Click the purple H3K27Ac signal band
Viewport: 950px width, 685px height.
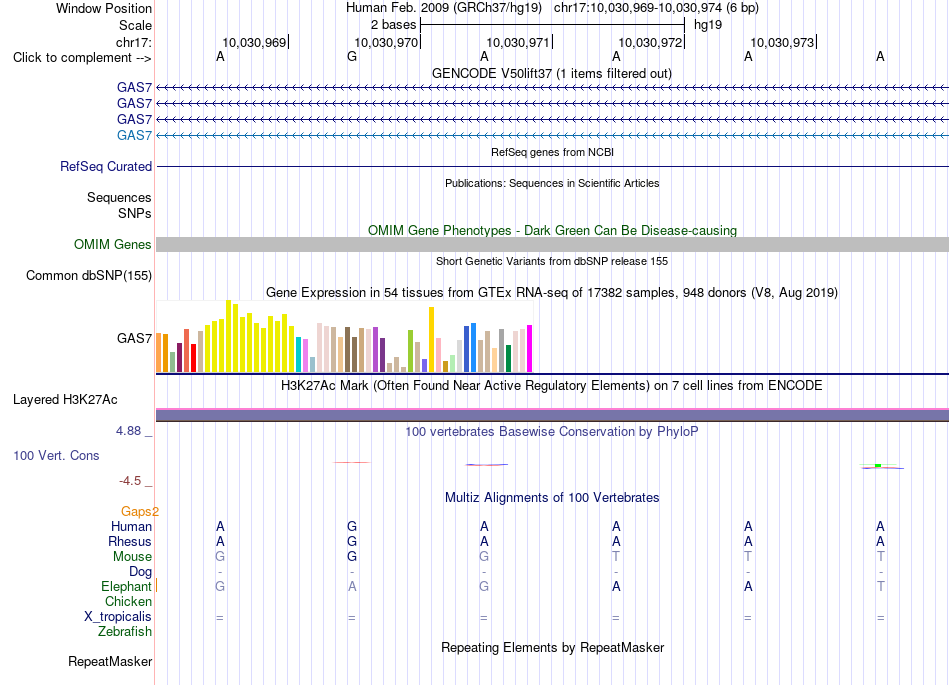tap(552, 415)
